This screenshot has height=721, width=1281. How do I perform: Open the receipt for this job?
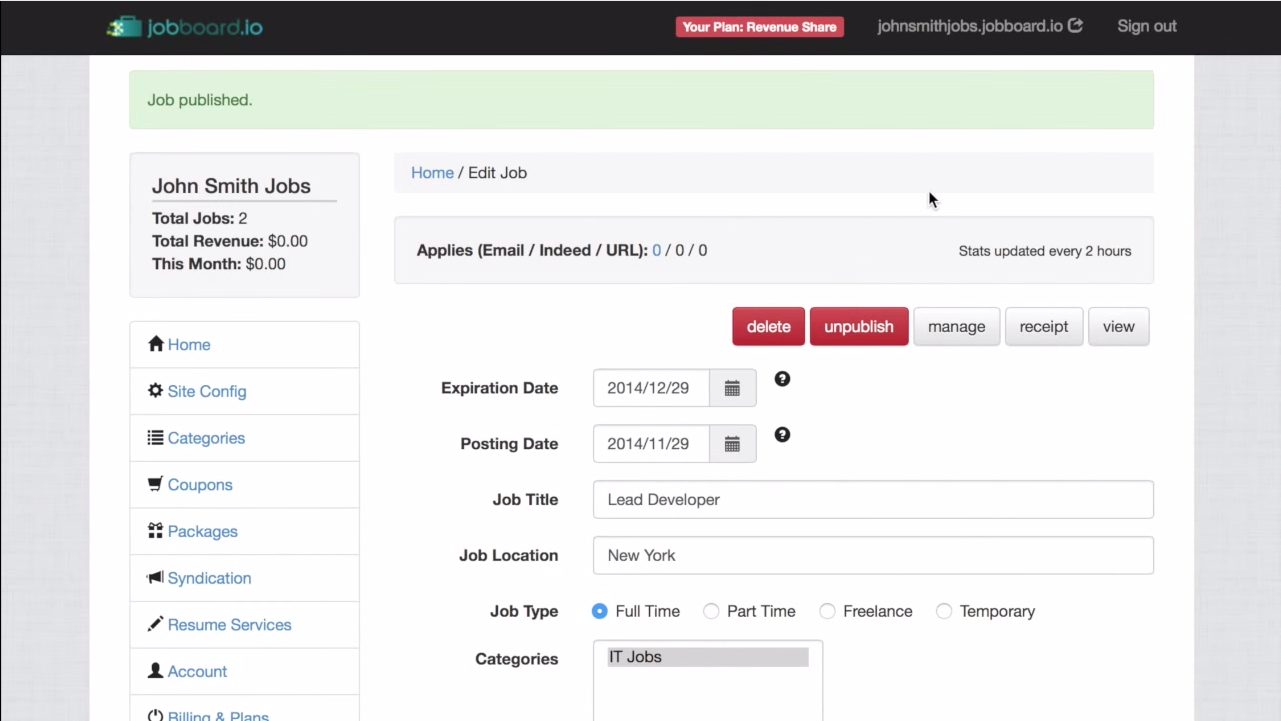coord(1044,327)
